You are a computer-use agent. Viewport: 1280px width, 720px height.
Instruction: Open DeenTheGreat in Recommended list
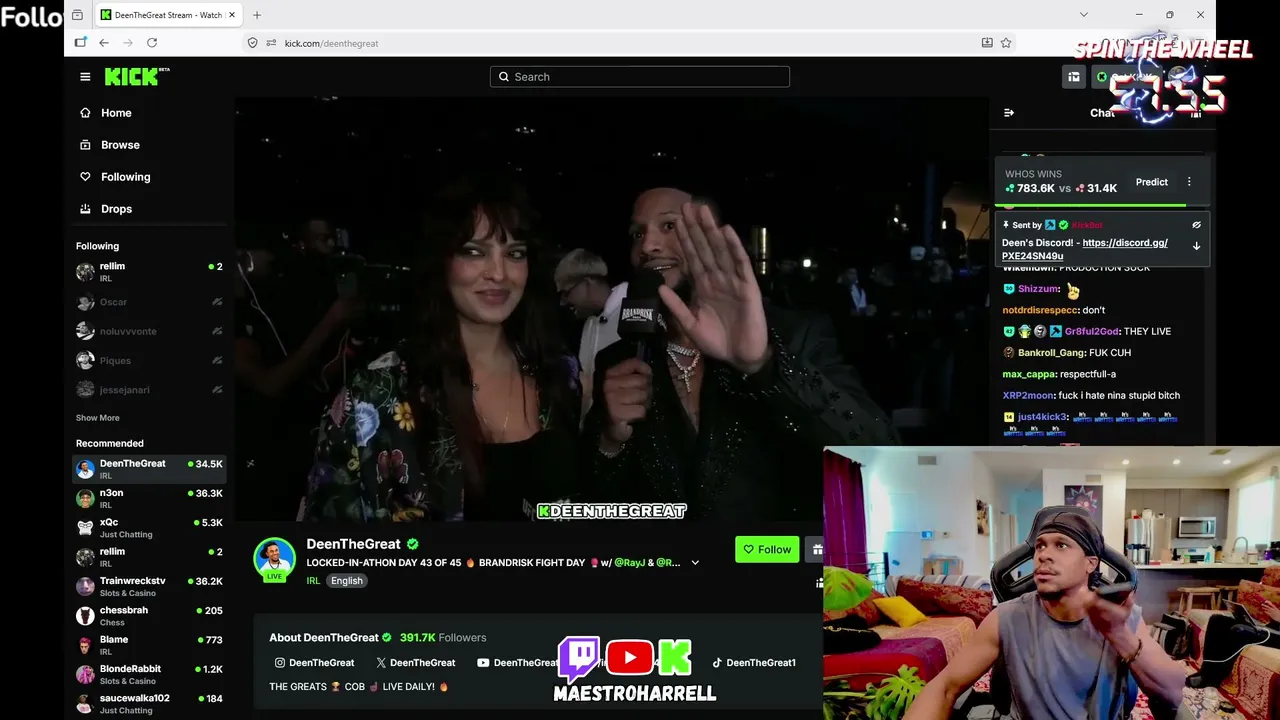tap(149, 469)
